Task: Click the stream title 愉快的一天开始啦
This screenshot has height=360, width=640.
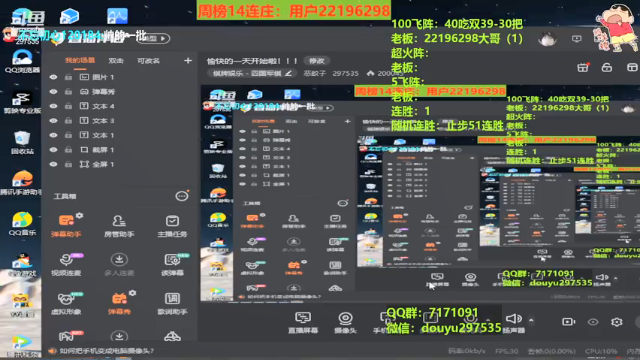Action: point(252,61)
